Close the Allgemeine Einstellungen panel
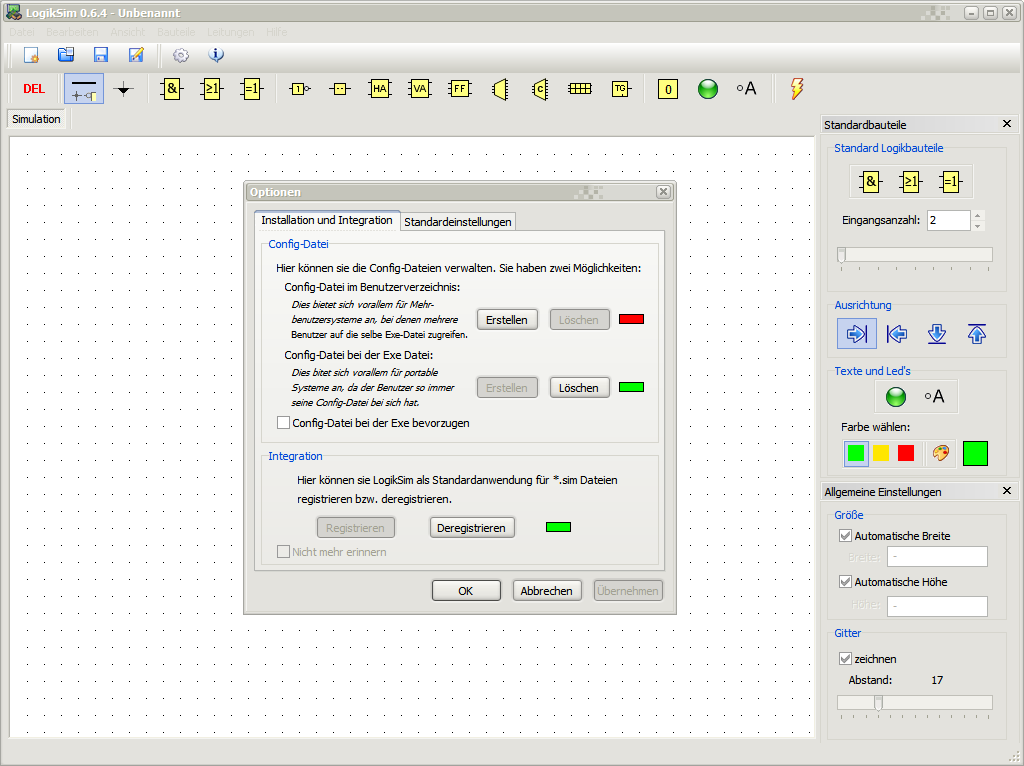 (x=1006, y=491)
